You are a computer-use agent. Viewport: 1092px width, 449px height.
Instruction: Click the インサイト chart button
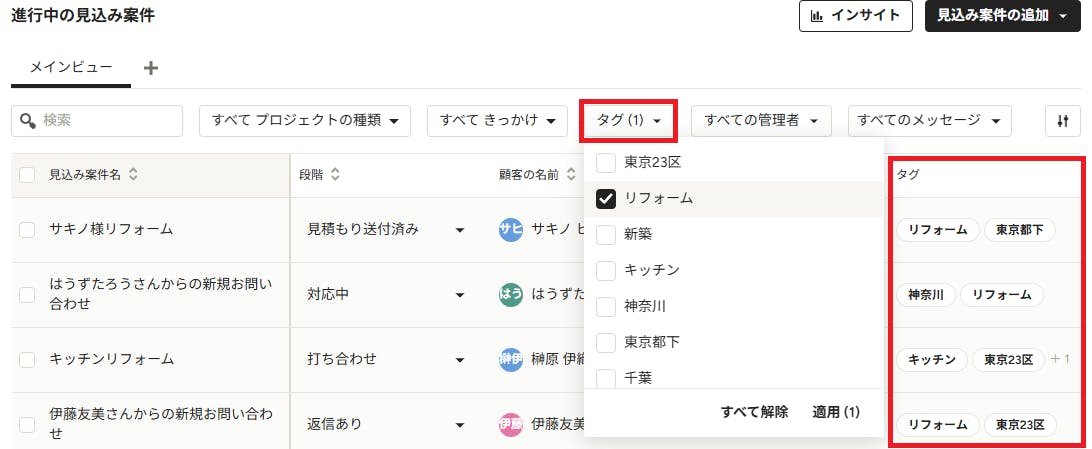(x=856, y=16)
